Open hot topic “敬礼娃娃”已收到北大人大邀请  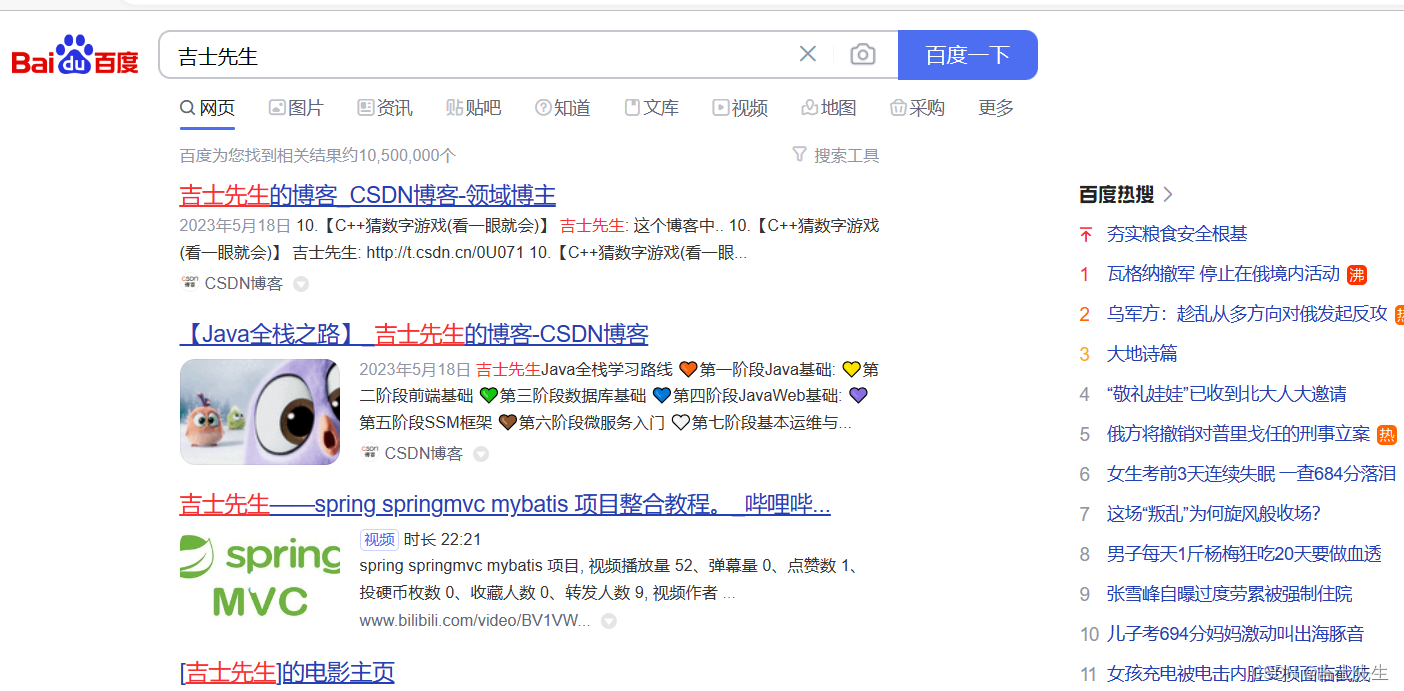click(x=1227, y=394)
